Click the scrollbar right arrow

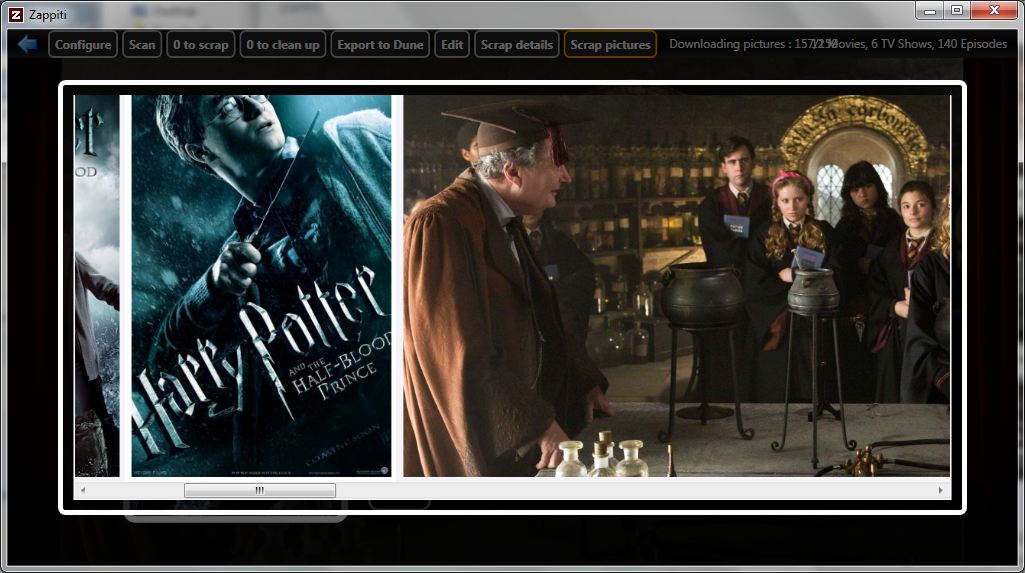pos(941,490)
